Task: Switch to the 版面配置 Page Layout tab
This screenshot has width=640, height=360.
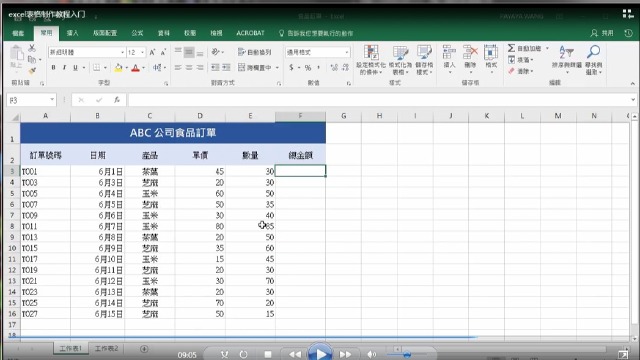Action: (x=105, y=33)
